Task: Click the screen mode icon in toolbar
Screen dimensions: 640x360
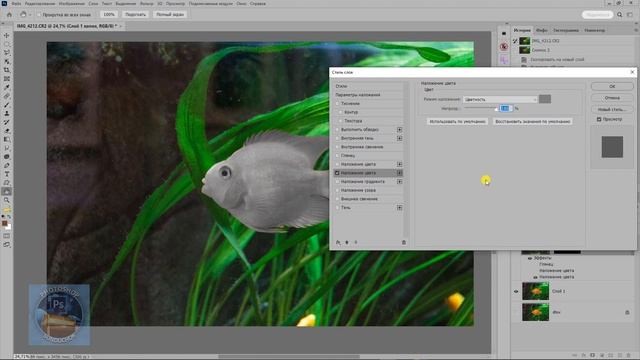Action: [x=7, y=244]
